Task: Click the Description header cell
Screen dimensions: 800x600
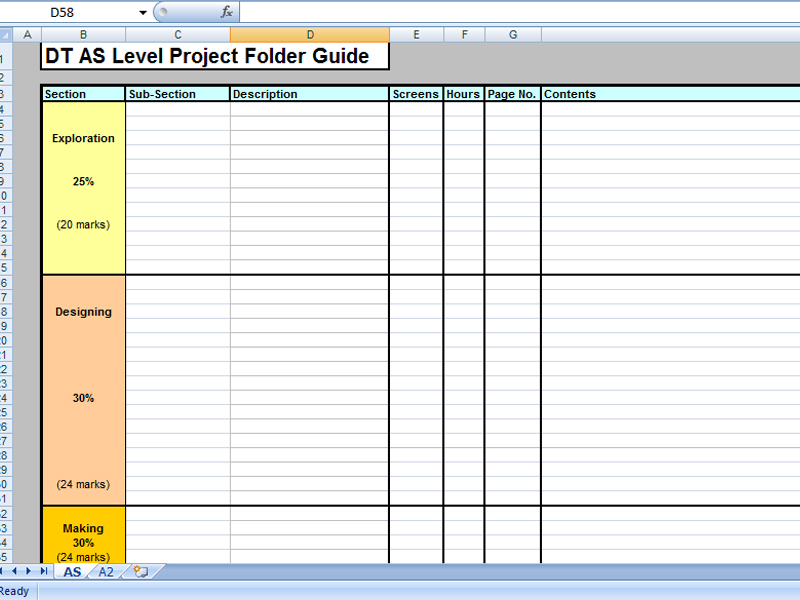Action: click(x=309, y=94)
